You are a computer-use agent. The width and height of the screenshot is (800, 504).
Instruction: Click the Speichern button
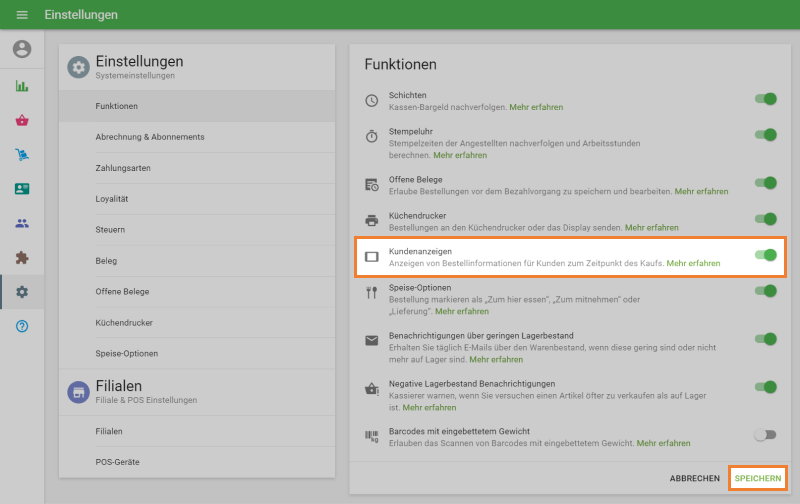coord(757,479)
